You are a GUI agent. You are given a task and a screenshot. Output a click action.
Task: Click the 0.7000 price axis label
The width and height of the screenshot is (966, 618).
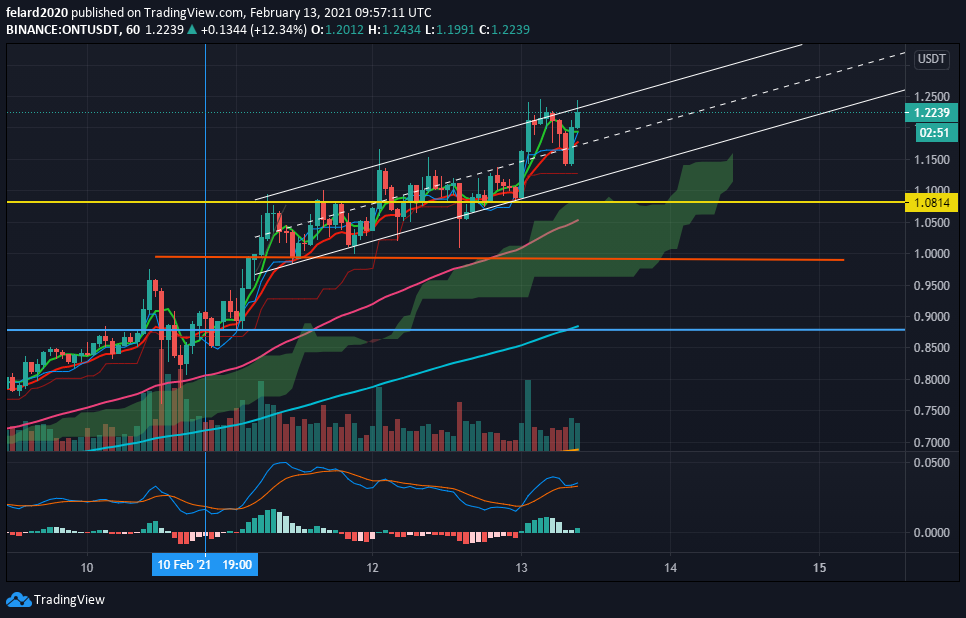coord(932,442)
